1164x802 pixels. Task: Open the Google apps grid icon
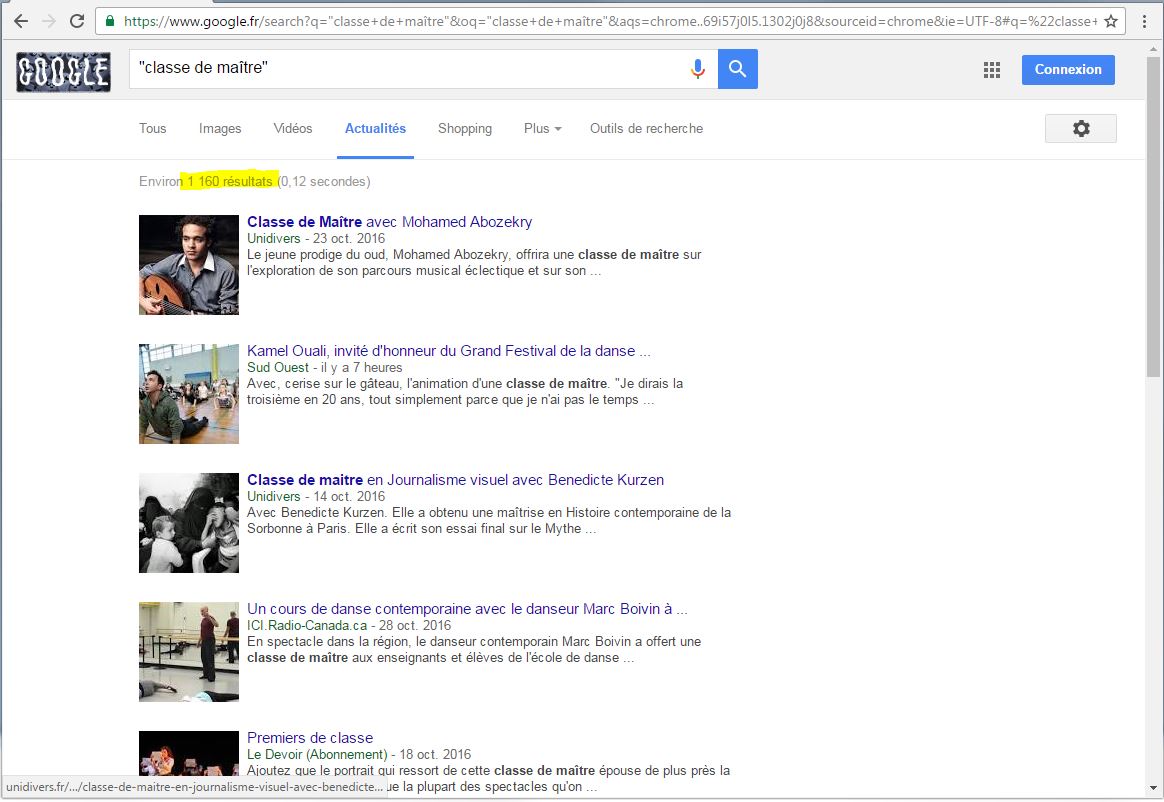coord(991,70)
